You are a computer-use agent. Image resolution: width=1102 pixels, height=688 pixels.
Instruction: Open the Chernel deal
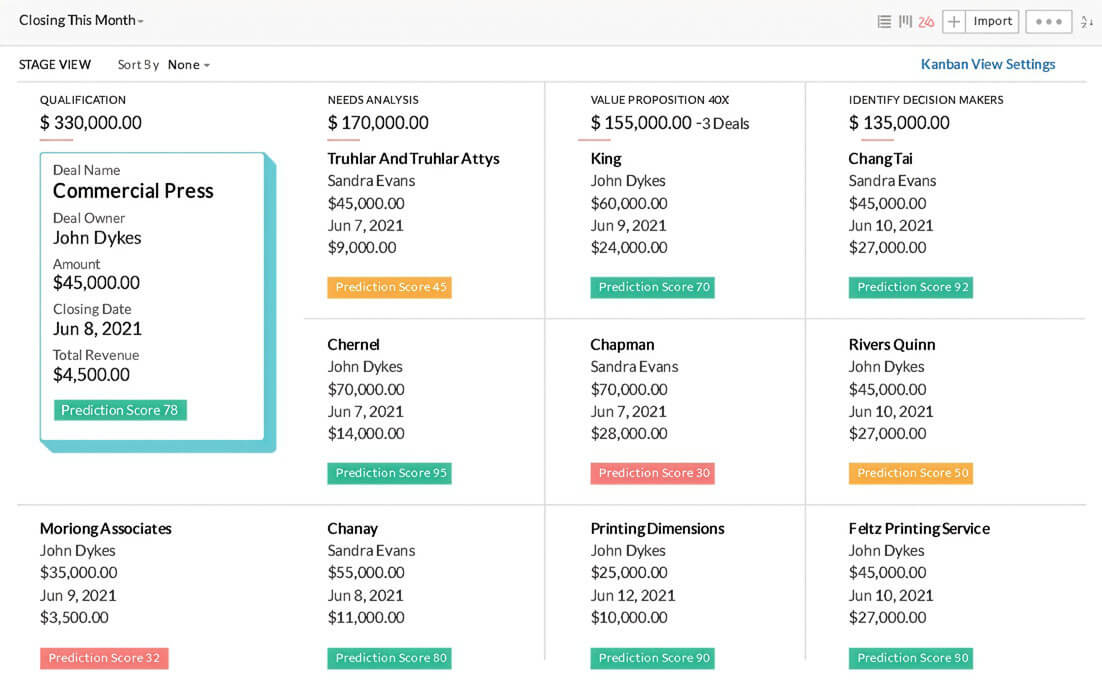(353, 344)
